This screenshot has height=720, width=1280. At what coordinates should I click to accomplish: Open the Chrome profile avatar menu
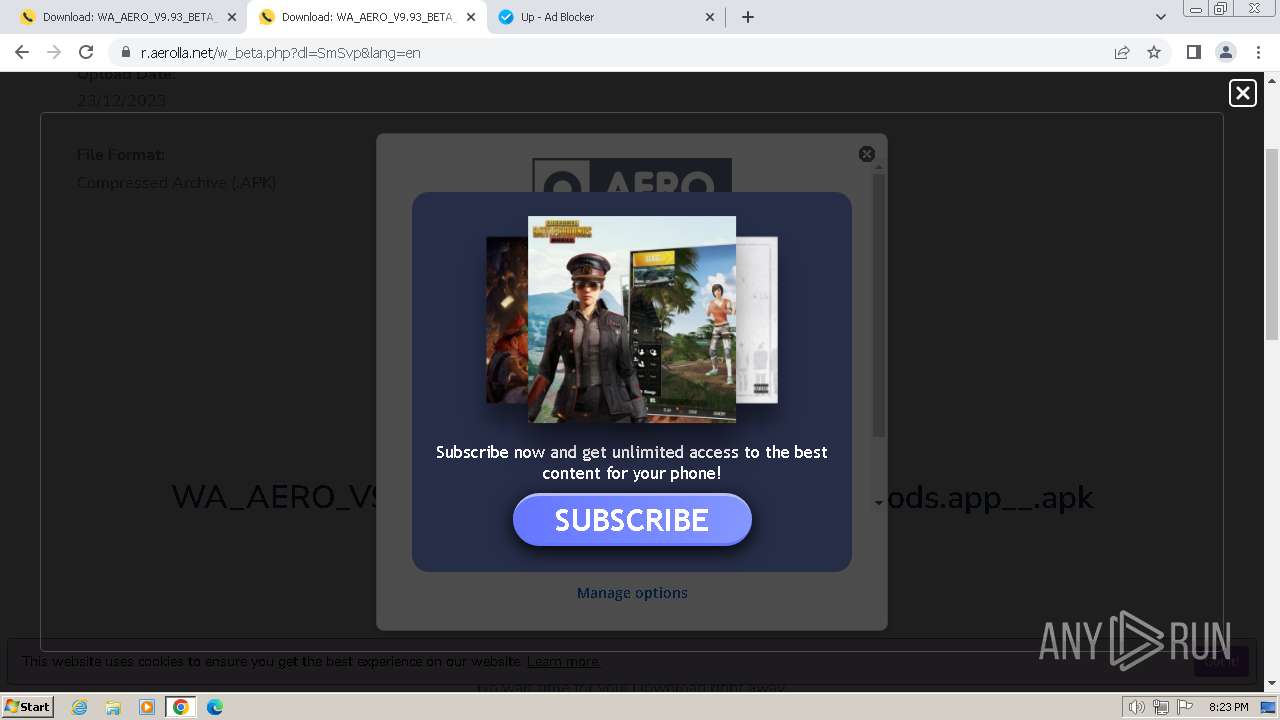click(1225, 52)
